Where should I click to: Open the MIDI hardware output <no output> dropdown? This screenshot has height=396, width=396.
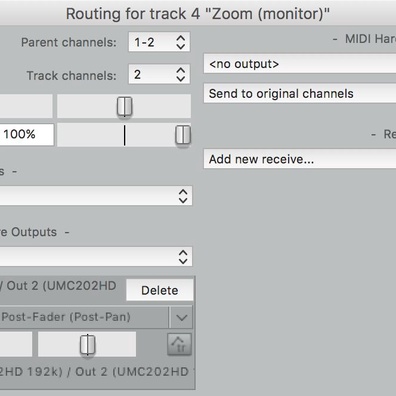click(300, 64)
